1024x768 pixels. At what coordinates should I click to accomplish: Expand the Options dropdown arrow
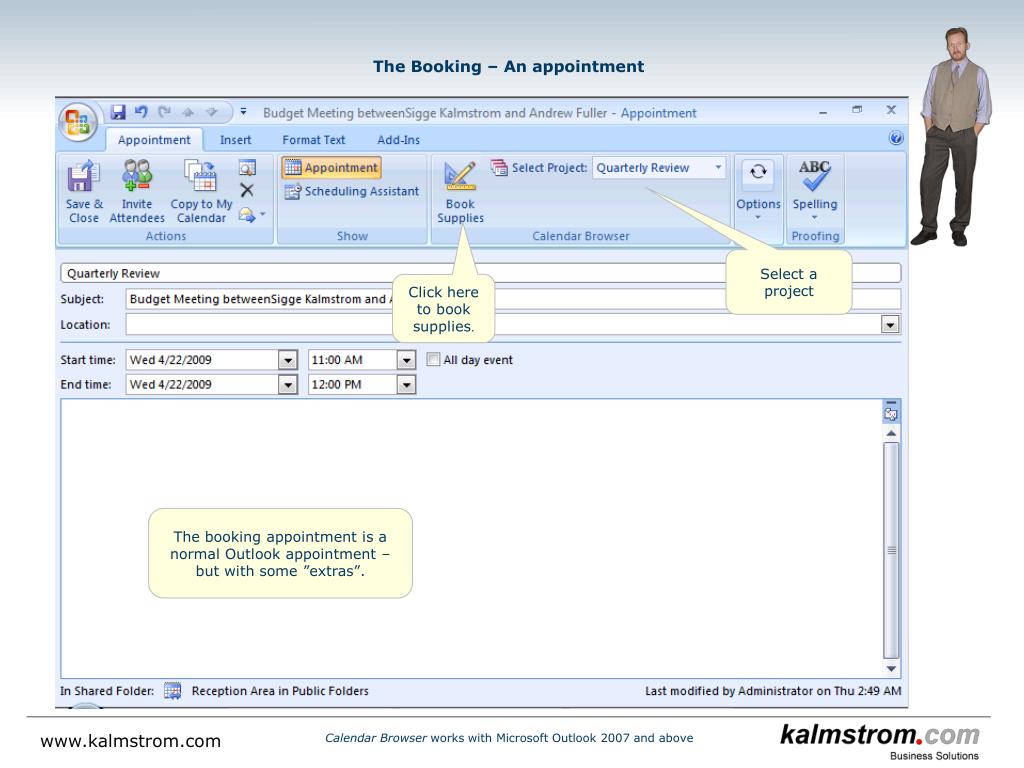(758, 217)
